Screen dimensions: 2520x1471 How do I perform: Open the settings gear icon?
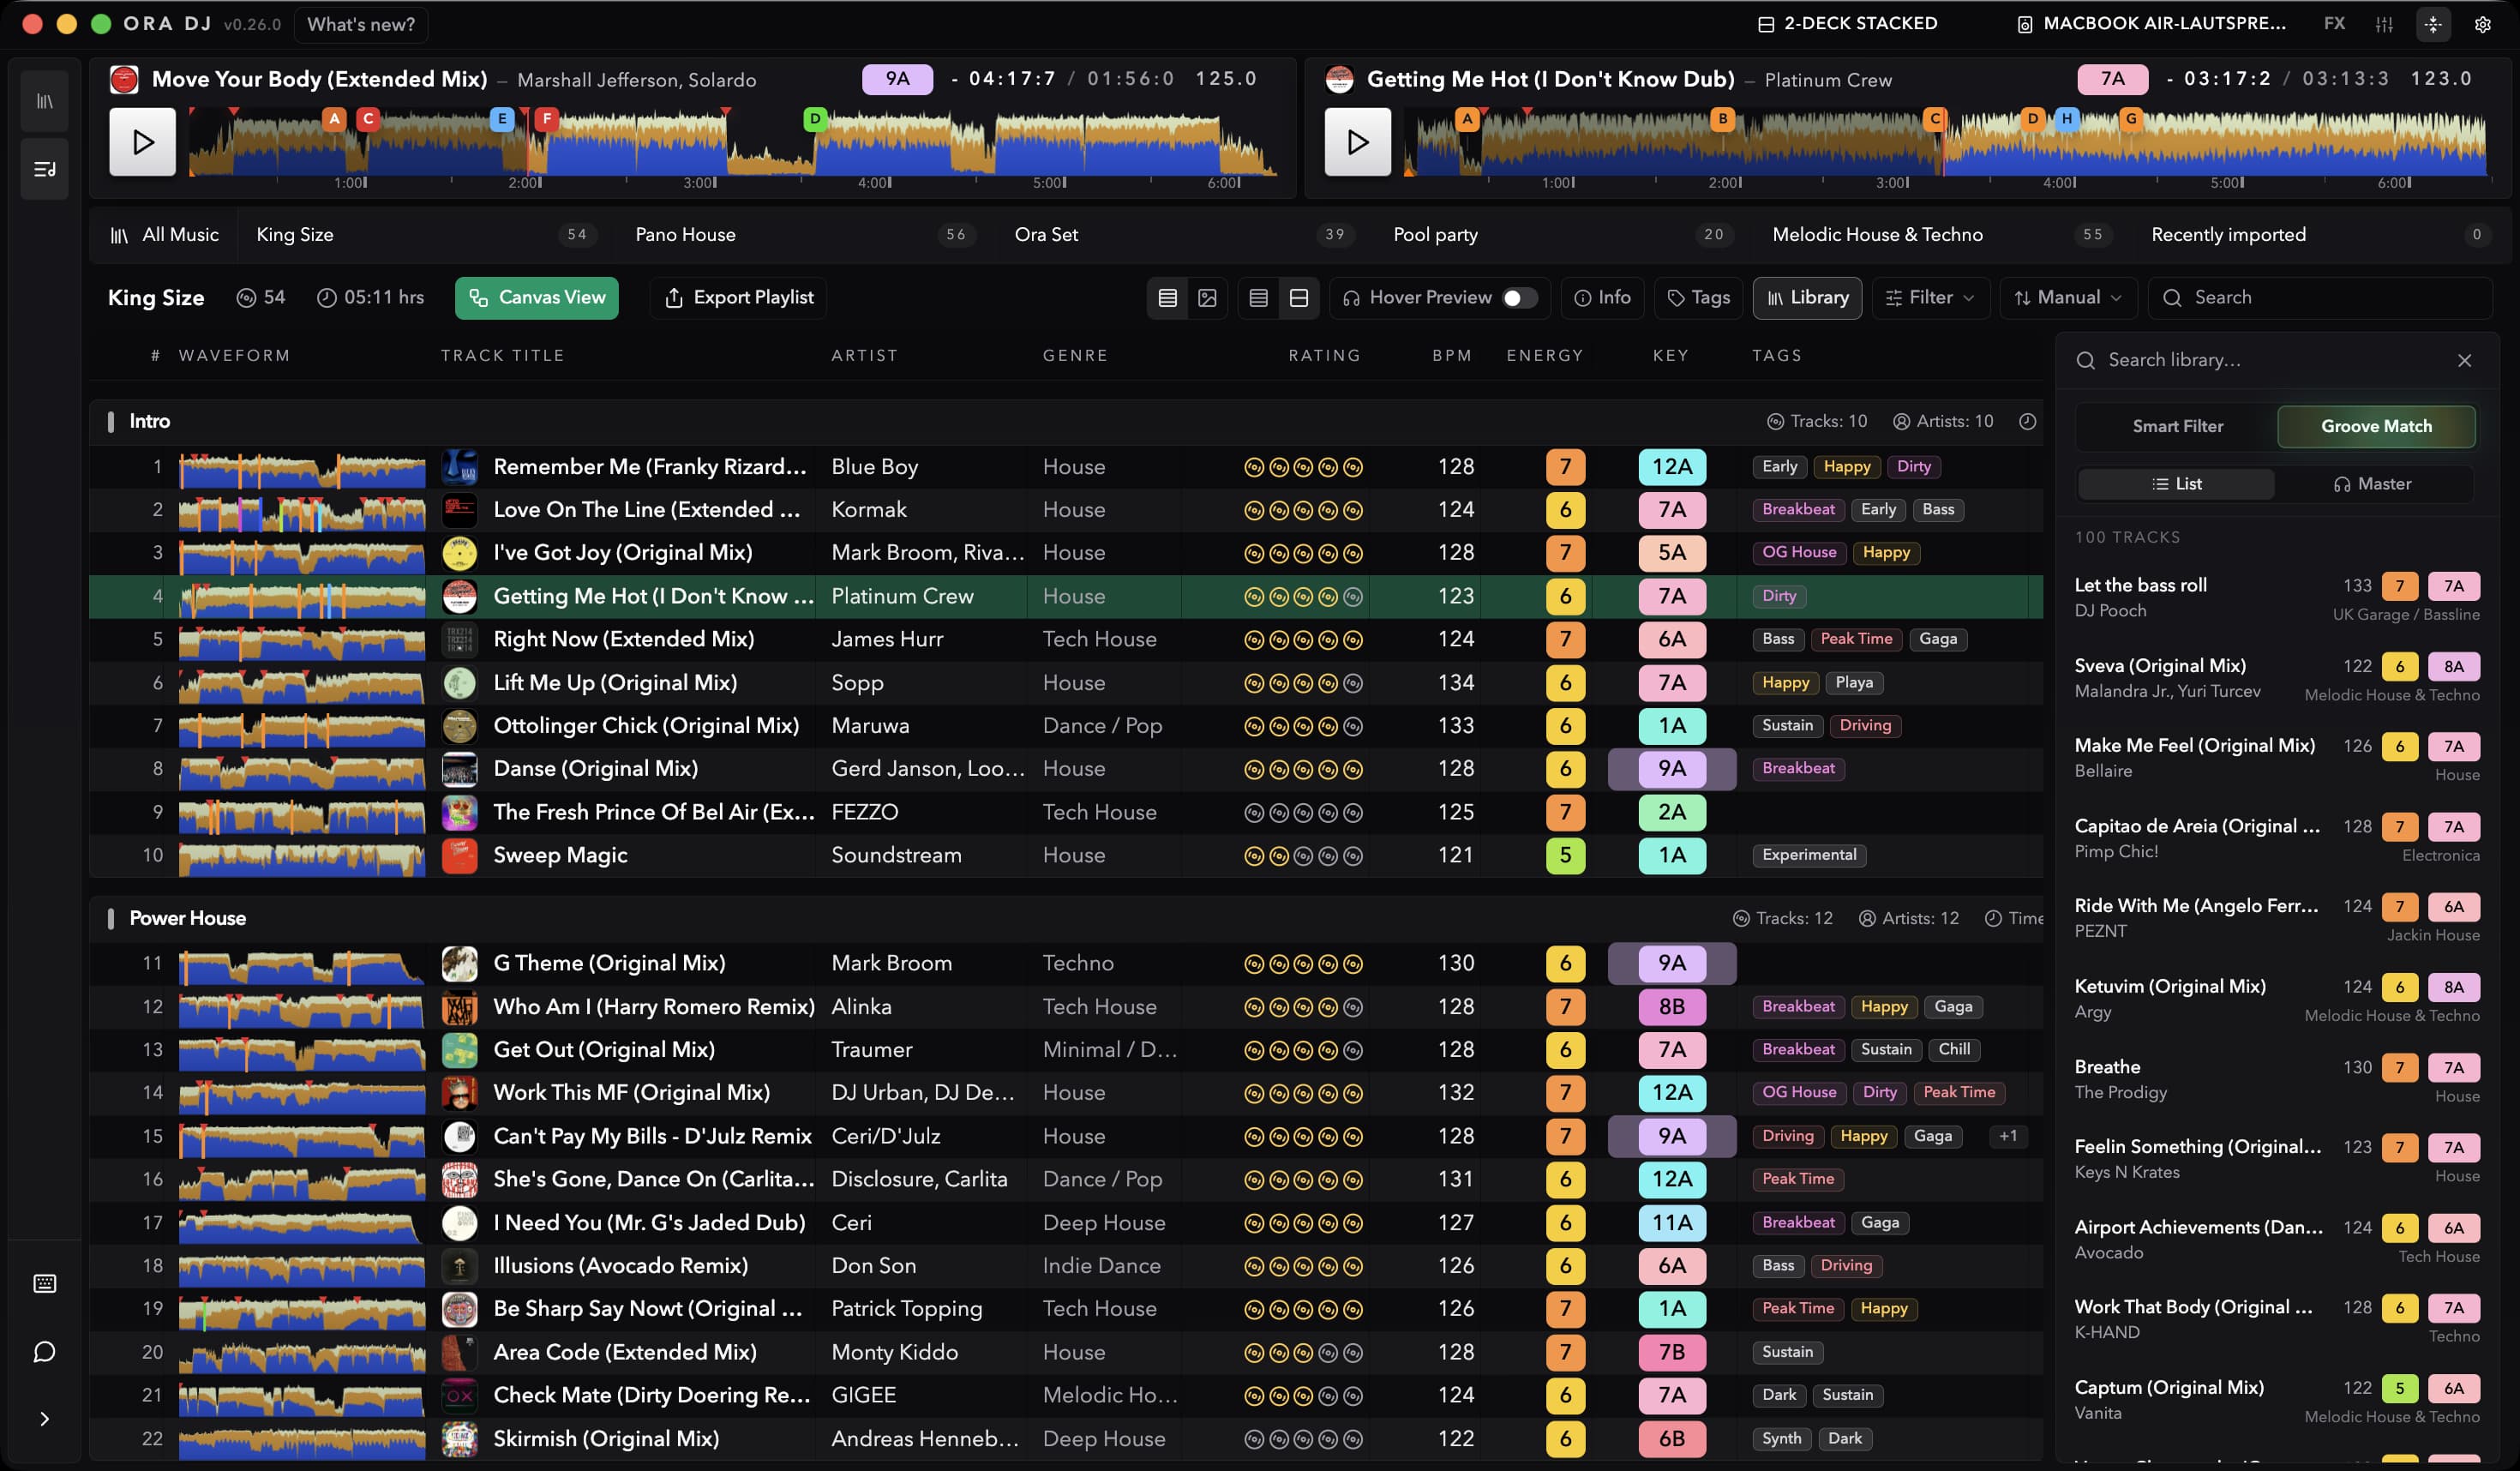pyautogui.click(x=2482, y=24)
